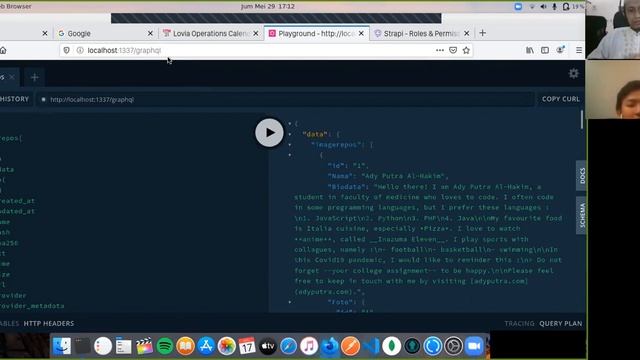Open System Preferences from the dock
This screenshot has height=360, width=640.
453,346
